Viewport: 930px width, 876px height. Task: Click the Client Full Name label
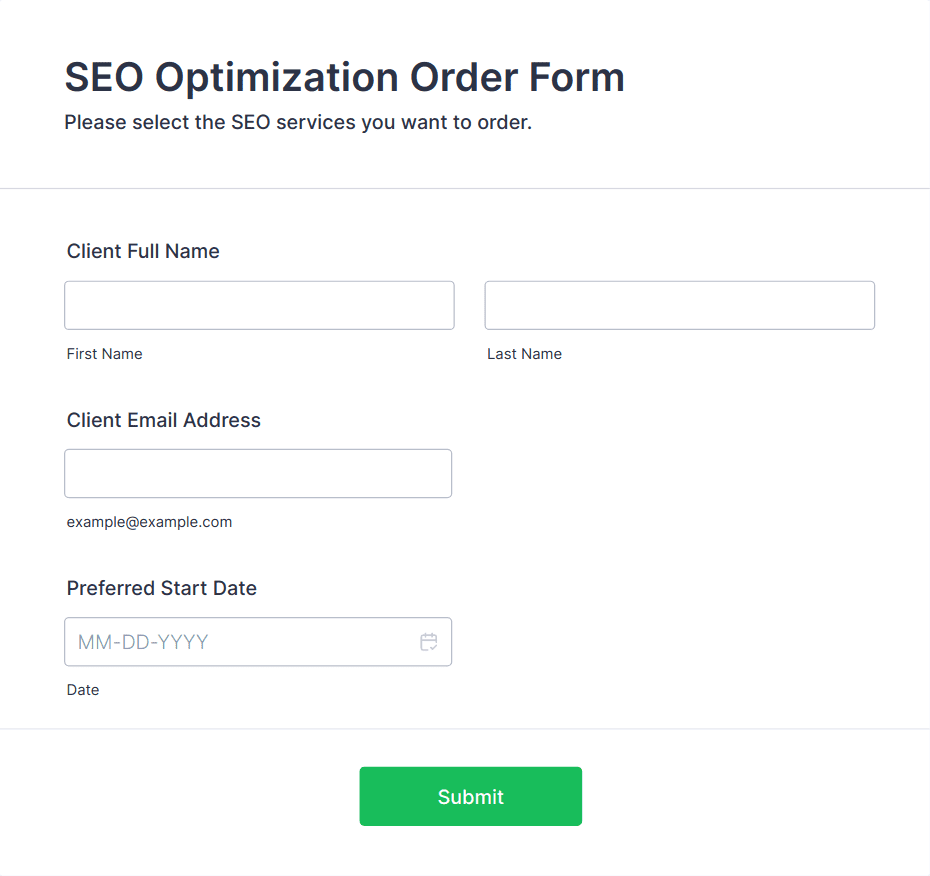pos(143,251)
